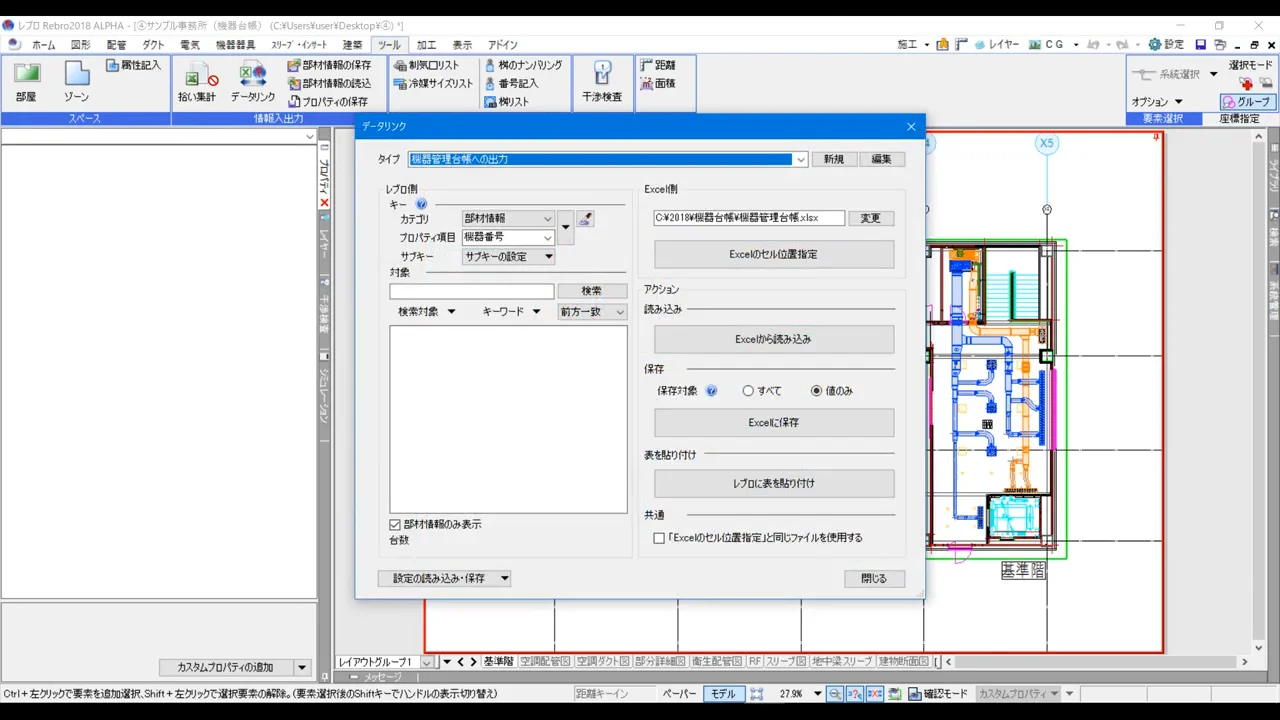Open the 検索対象 dropdown

click(x=426, y=312)
